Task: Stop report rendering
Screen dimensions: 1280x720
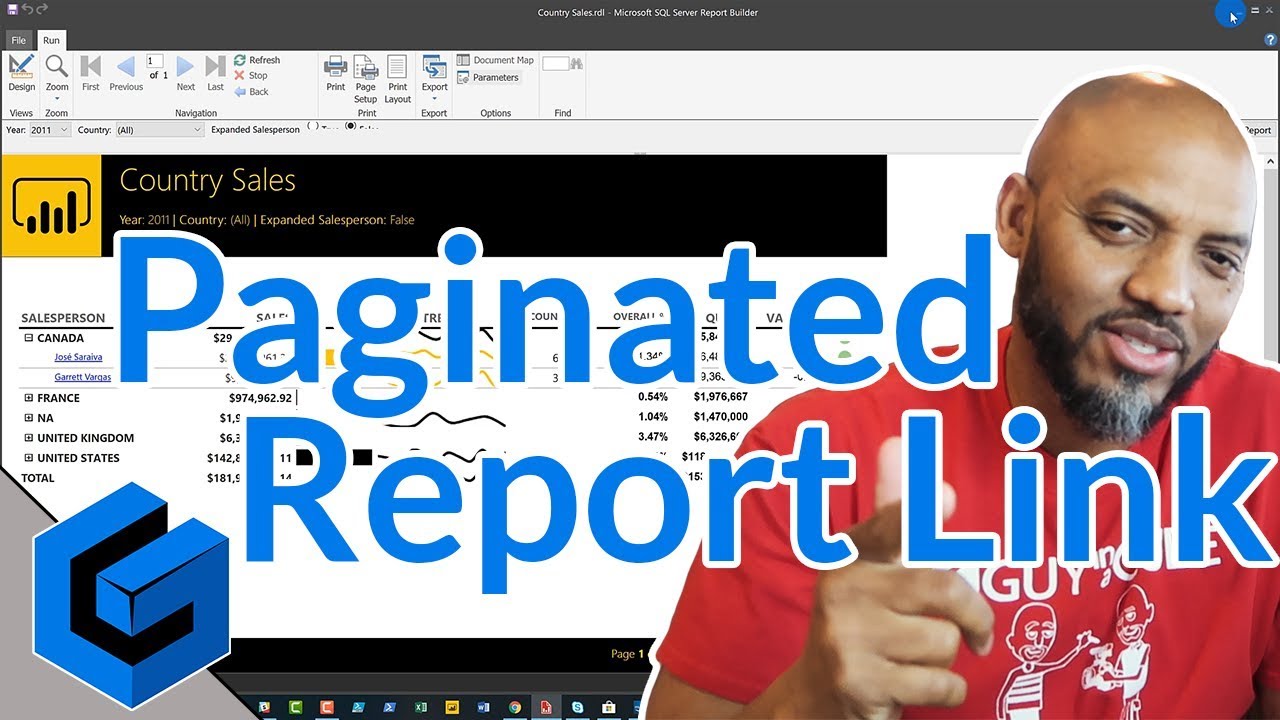Action: click(251, 75)
